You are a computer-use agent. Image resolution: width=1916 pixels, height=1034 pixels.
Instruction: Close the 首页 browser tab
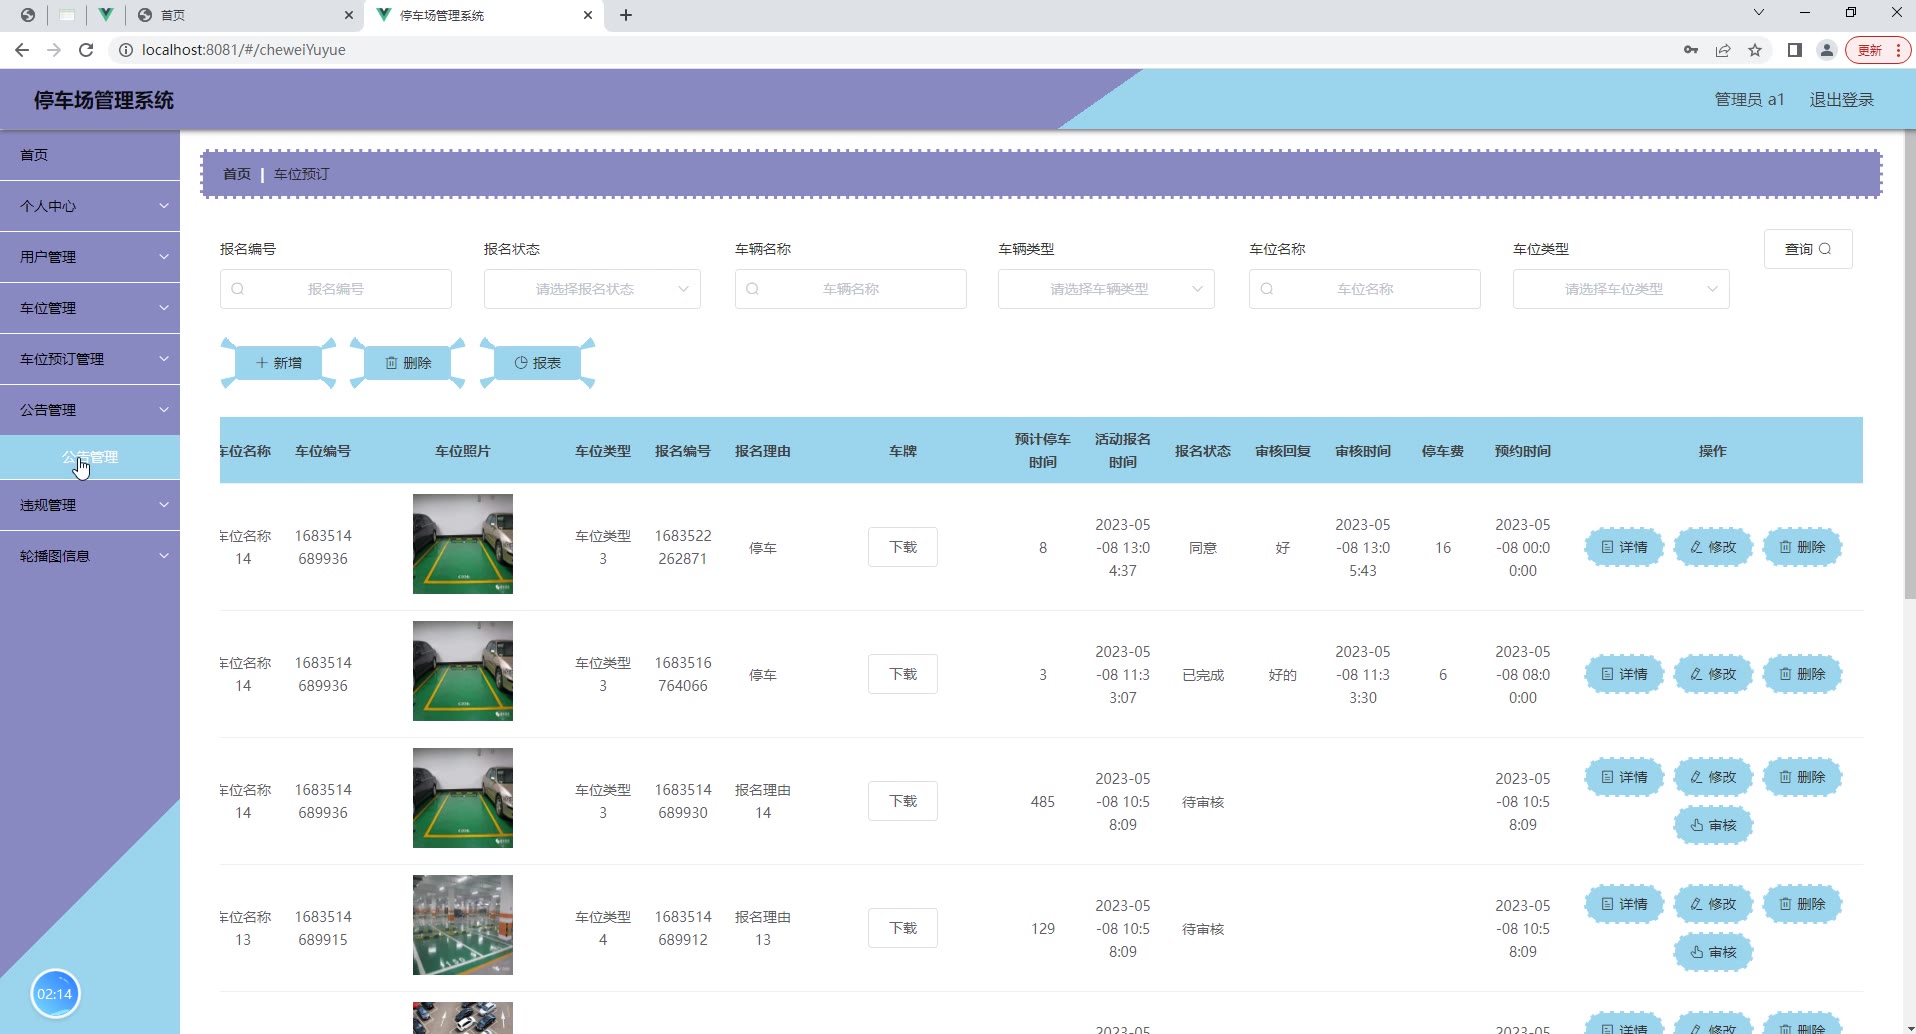coord(348,15)
